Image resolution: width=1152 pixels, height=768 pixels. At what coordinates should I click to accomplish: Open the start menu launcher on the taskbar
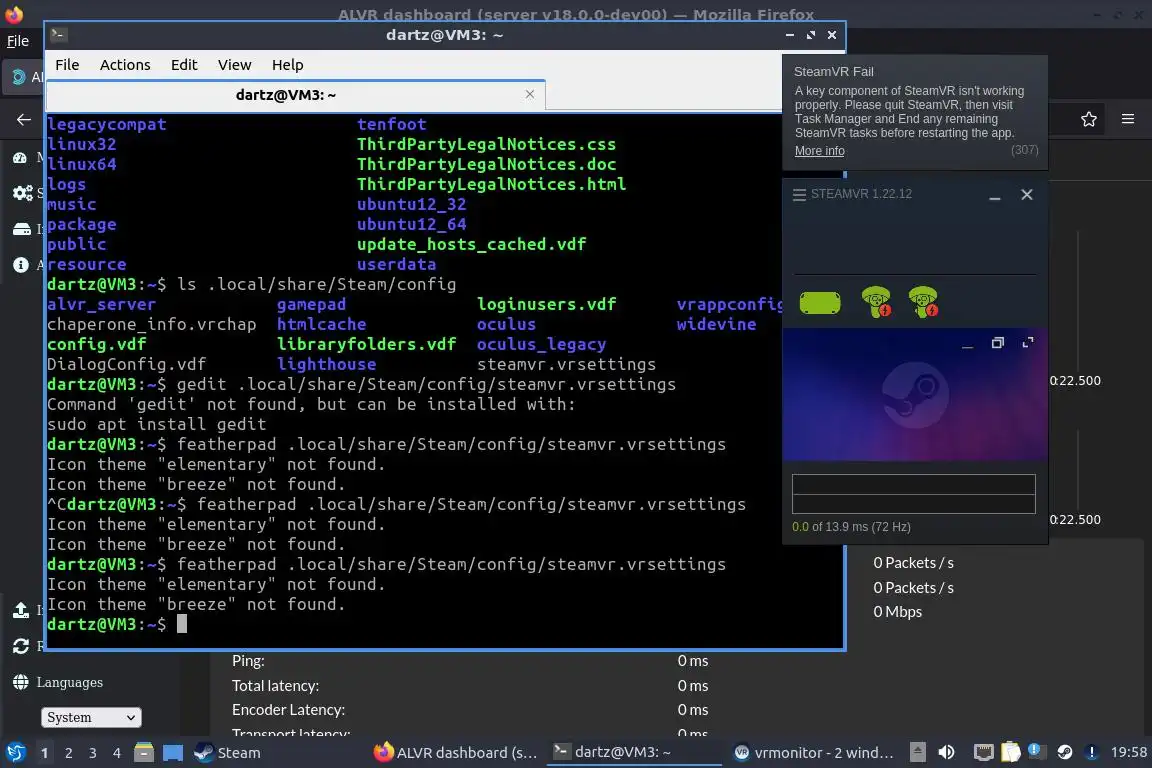[x=15, y=753]
